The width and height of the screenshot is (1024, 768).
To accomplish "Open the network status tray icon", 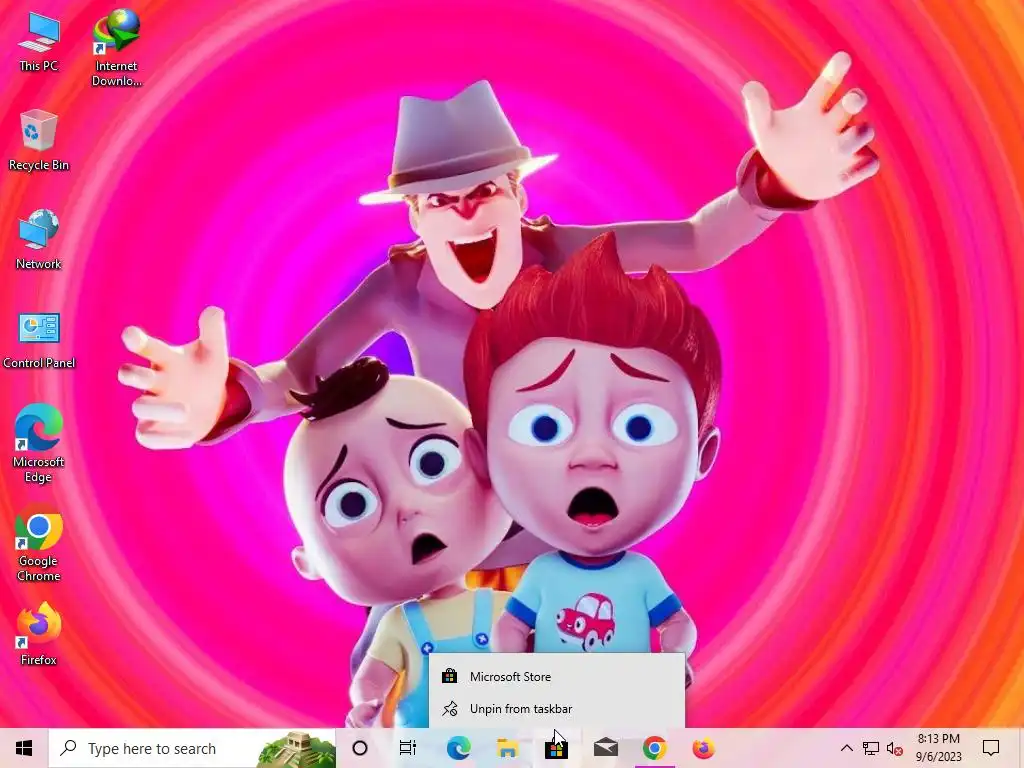I will [x=871, y=748].
